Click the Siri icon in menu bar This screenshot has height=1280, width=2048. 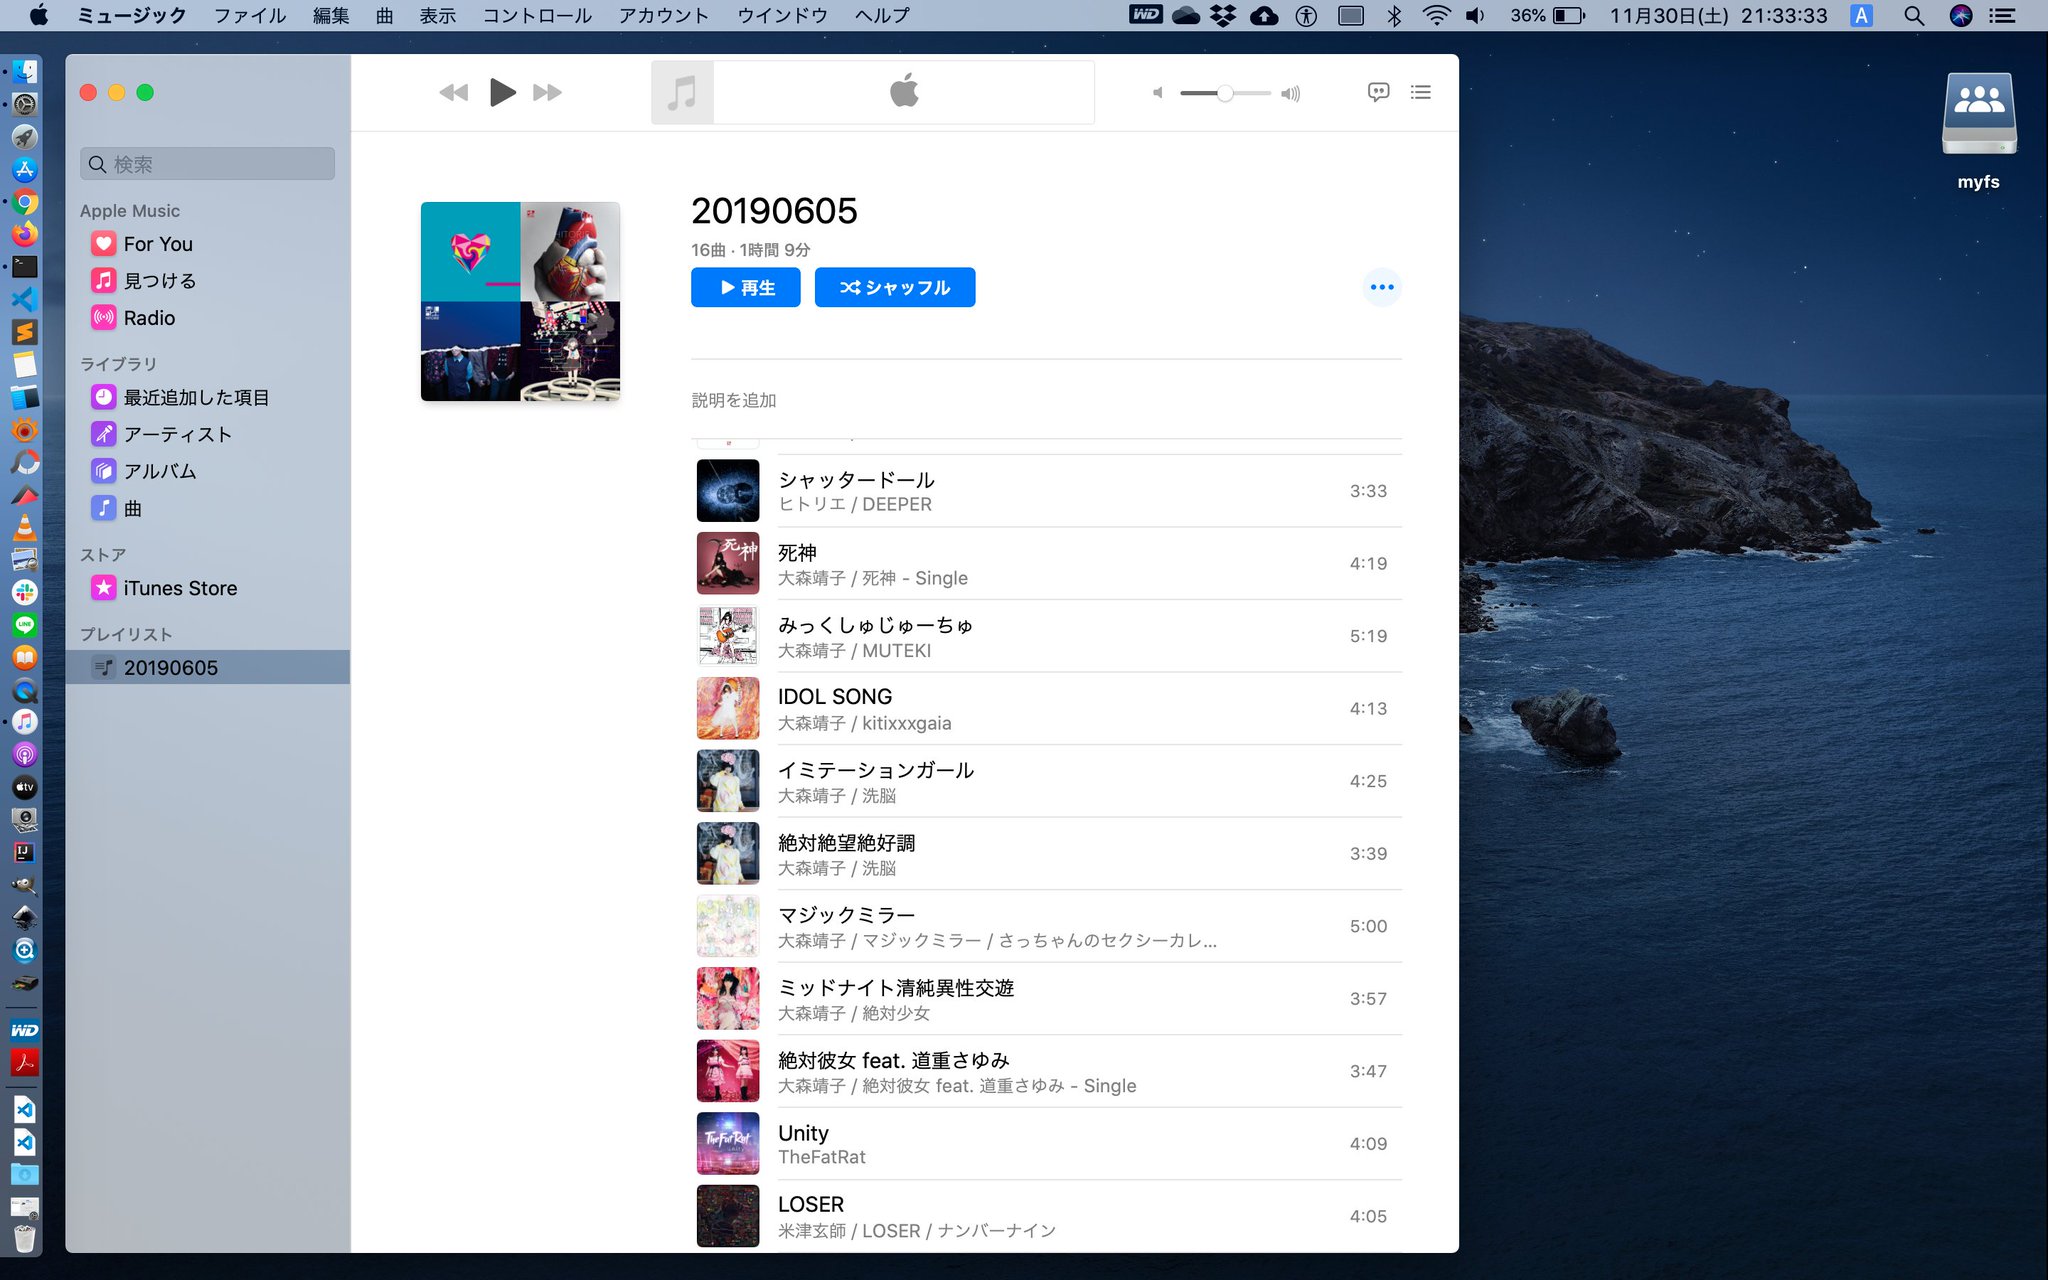coord(1960,15)
